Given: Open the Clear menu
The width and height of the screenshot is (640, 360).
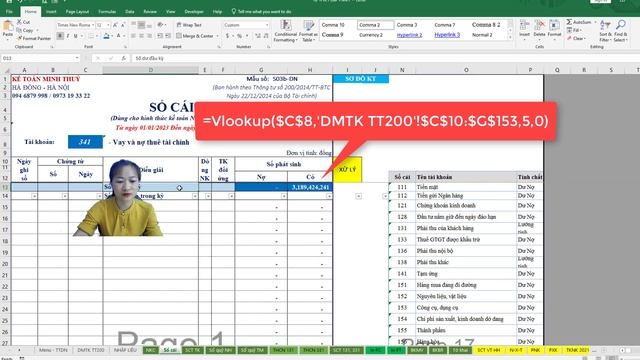Looking at the screenshot, I should [576, 38].
